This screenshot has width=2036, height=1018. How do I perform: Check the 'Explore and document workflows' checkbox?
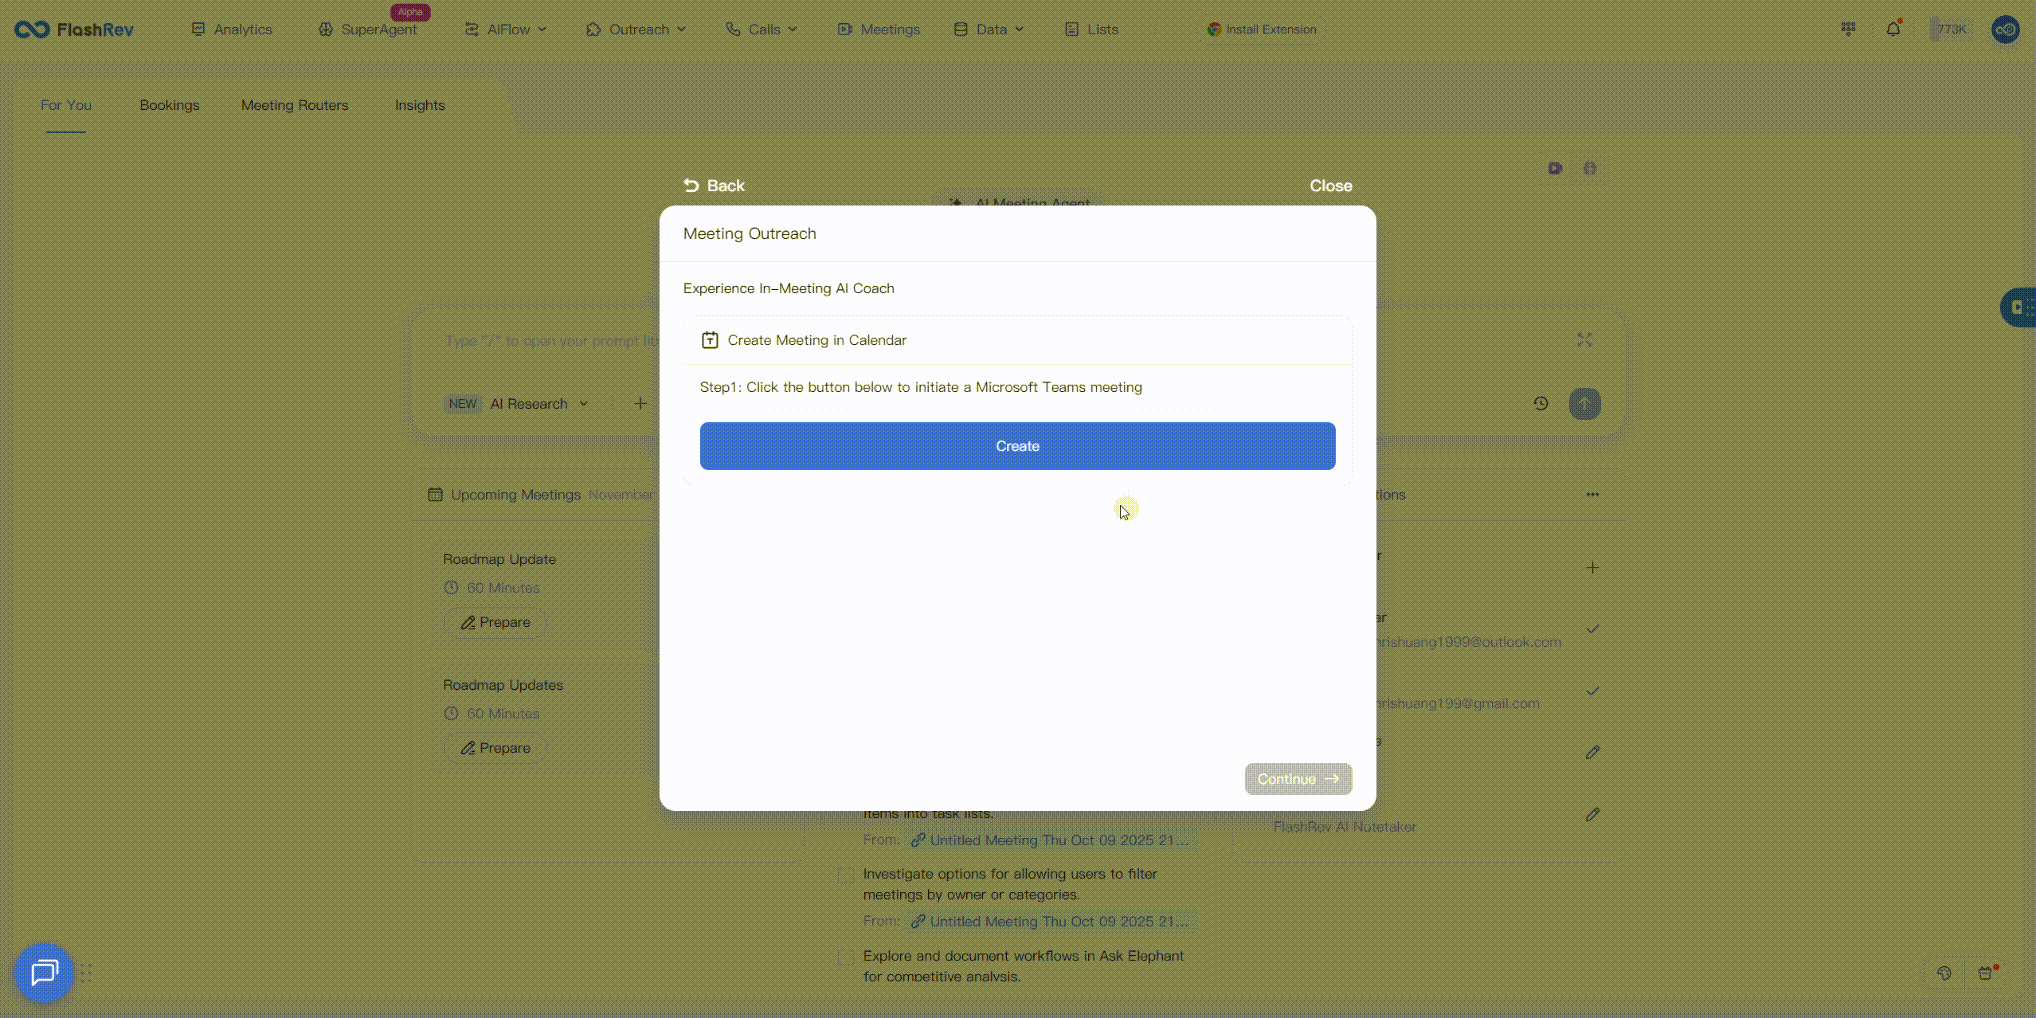click(846, 957)
